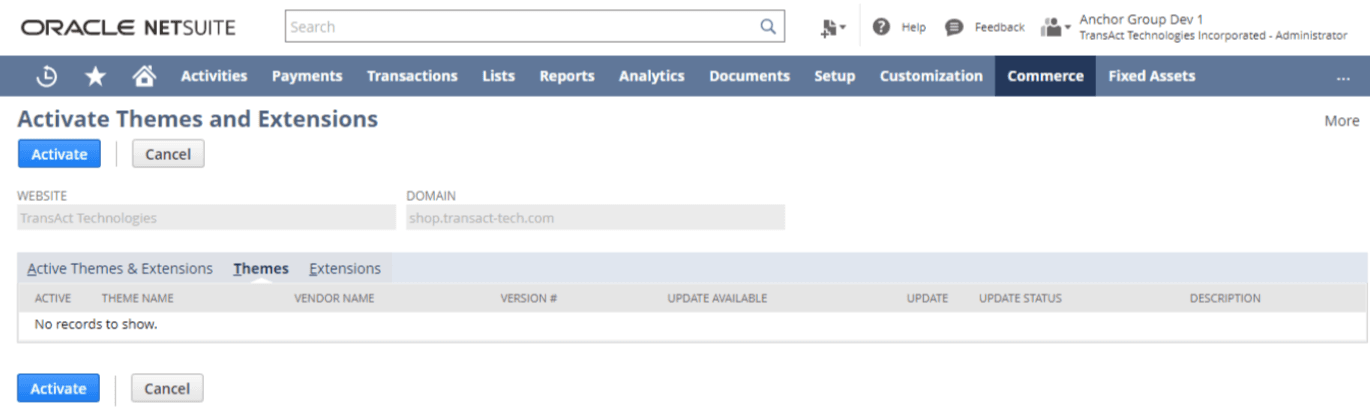Open the Create New document icon
Viewport: 1370px width, 409px height.
pos(828,28)
